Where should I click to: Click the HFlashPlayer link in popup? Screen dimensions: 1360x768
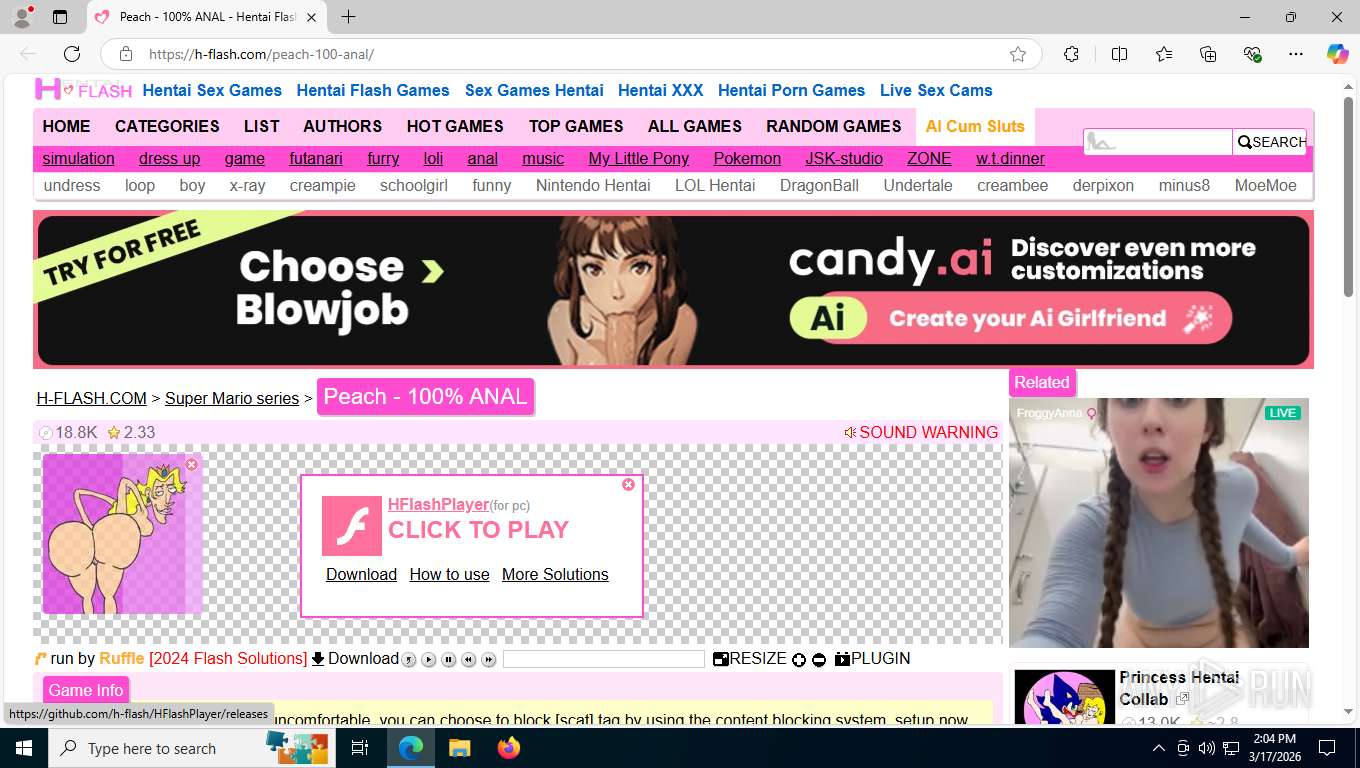point(438,504)
